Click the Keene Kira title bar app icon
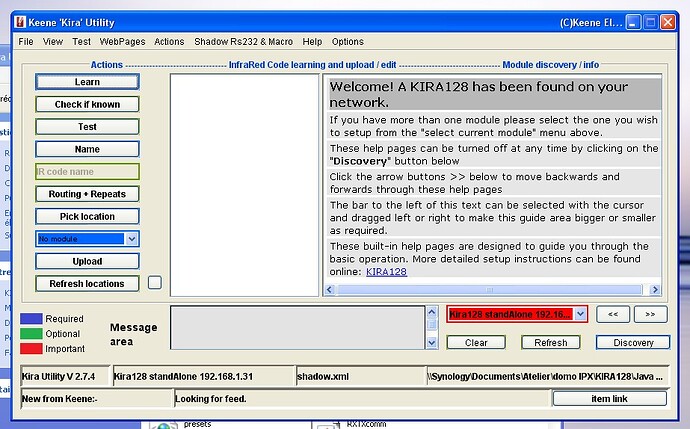The image size is (690, 429). click(x=20, y=22)
